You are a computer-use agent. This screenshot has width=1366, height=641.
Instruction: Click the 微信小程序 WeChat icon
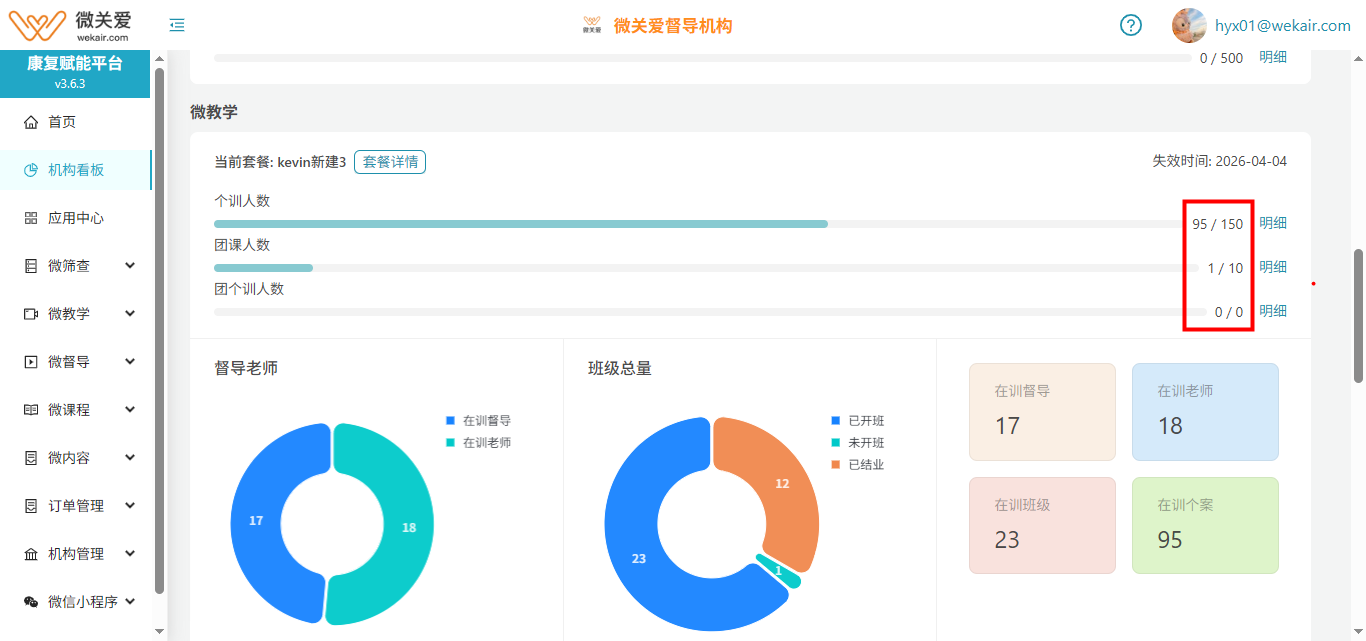tap(31, 602)
